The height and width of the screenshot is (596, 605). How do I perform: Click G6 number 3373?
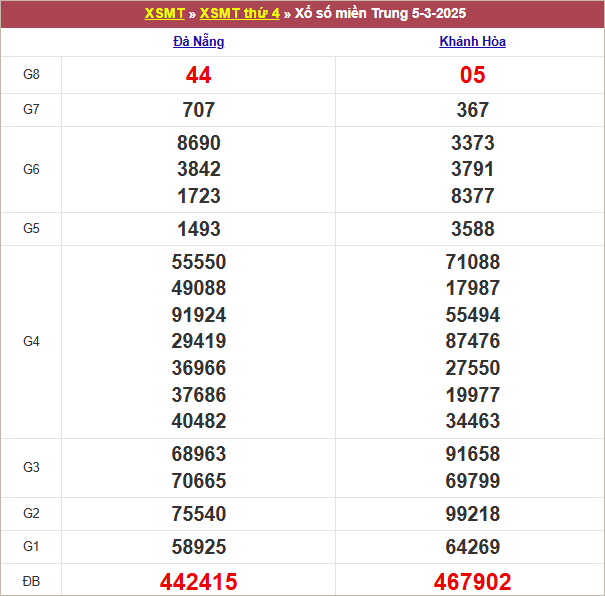[x=473, y=143]
